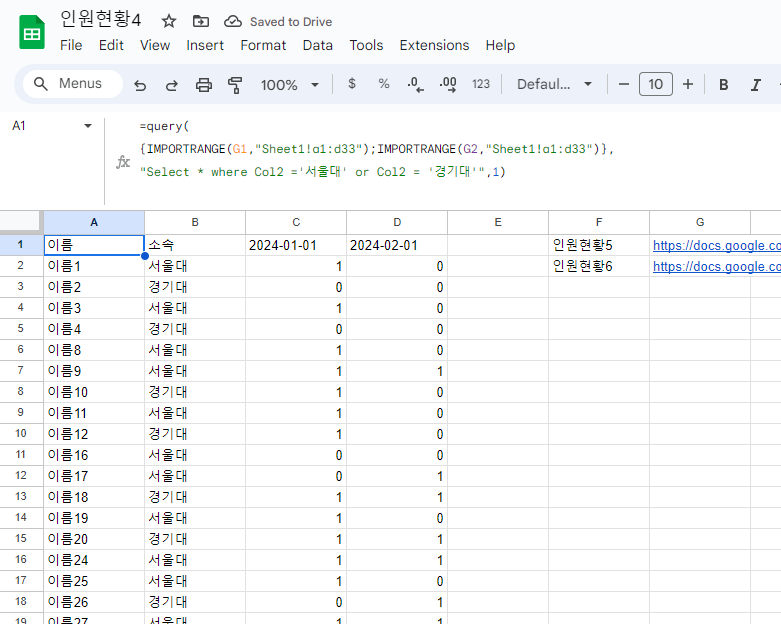Screen dimensions: 781x624
Task: Select column B header
Action: point(195,223)
